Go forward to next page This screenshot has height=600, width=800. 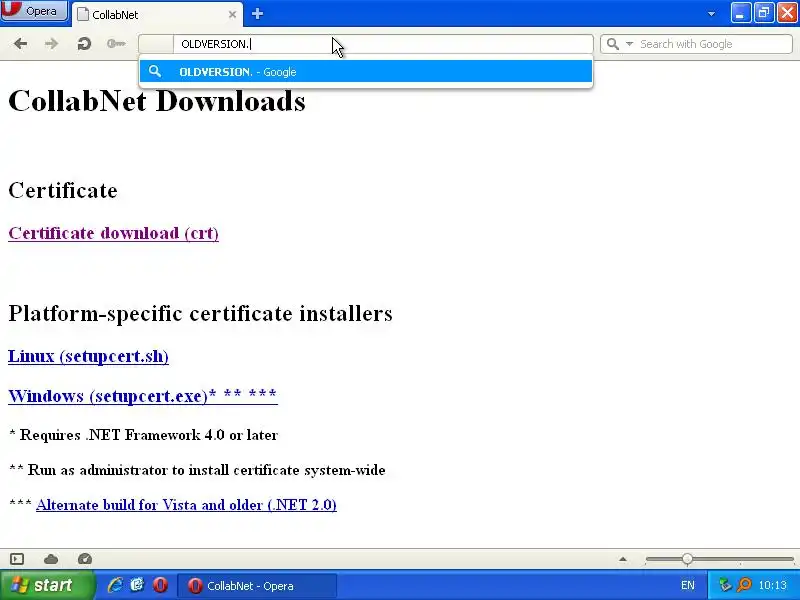(x=51, y=44)
